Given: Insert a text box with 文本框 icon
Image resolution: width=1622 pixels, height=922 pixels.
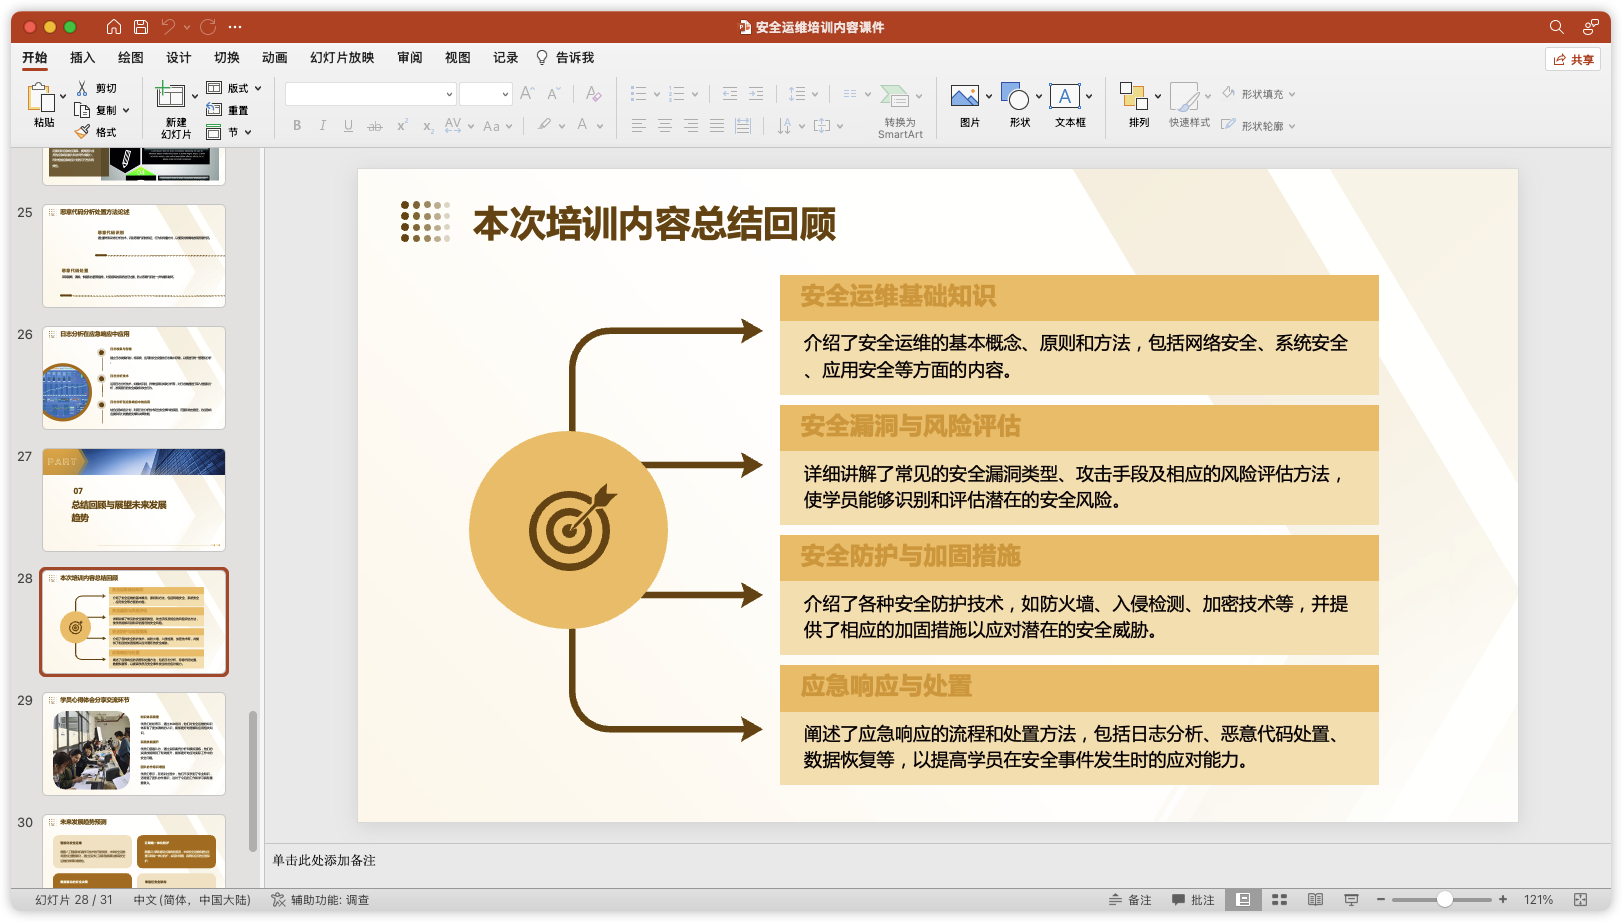Looking at the screenshot, I should [x=1064, y=97].
